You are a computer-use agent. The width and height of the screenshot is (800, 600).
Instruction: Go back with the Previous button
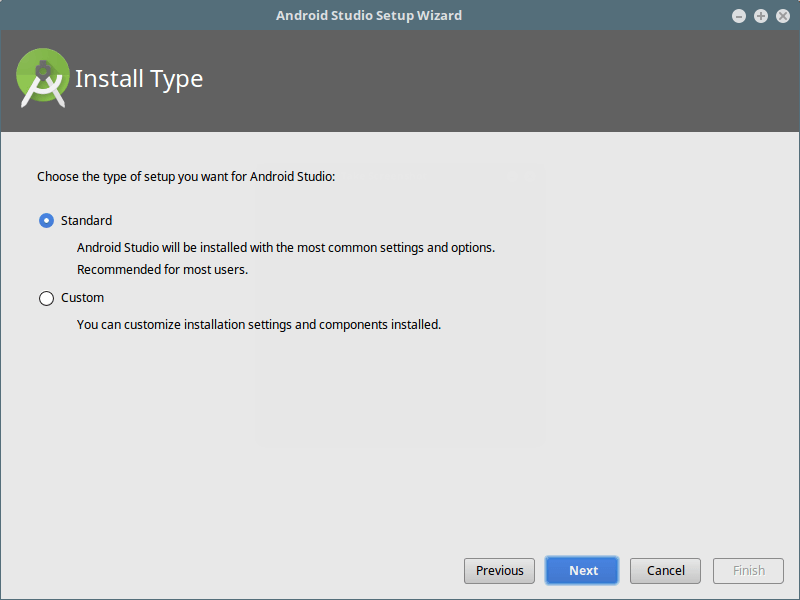click(x=499, y=571)
